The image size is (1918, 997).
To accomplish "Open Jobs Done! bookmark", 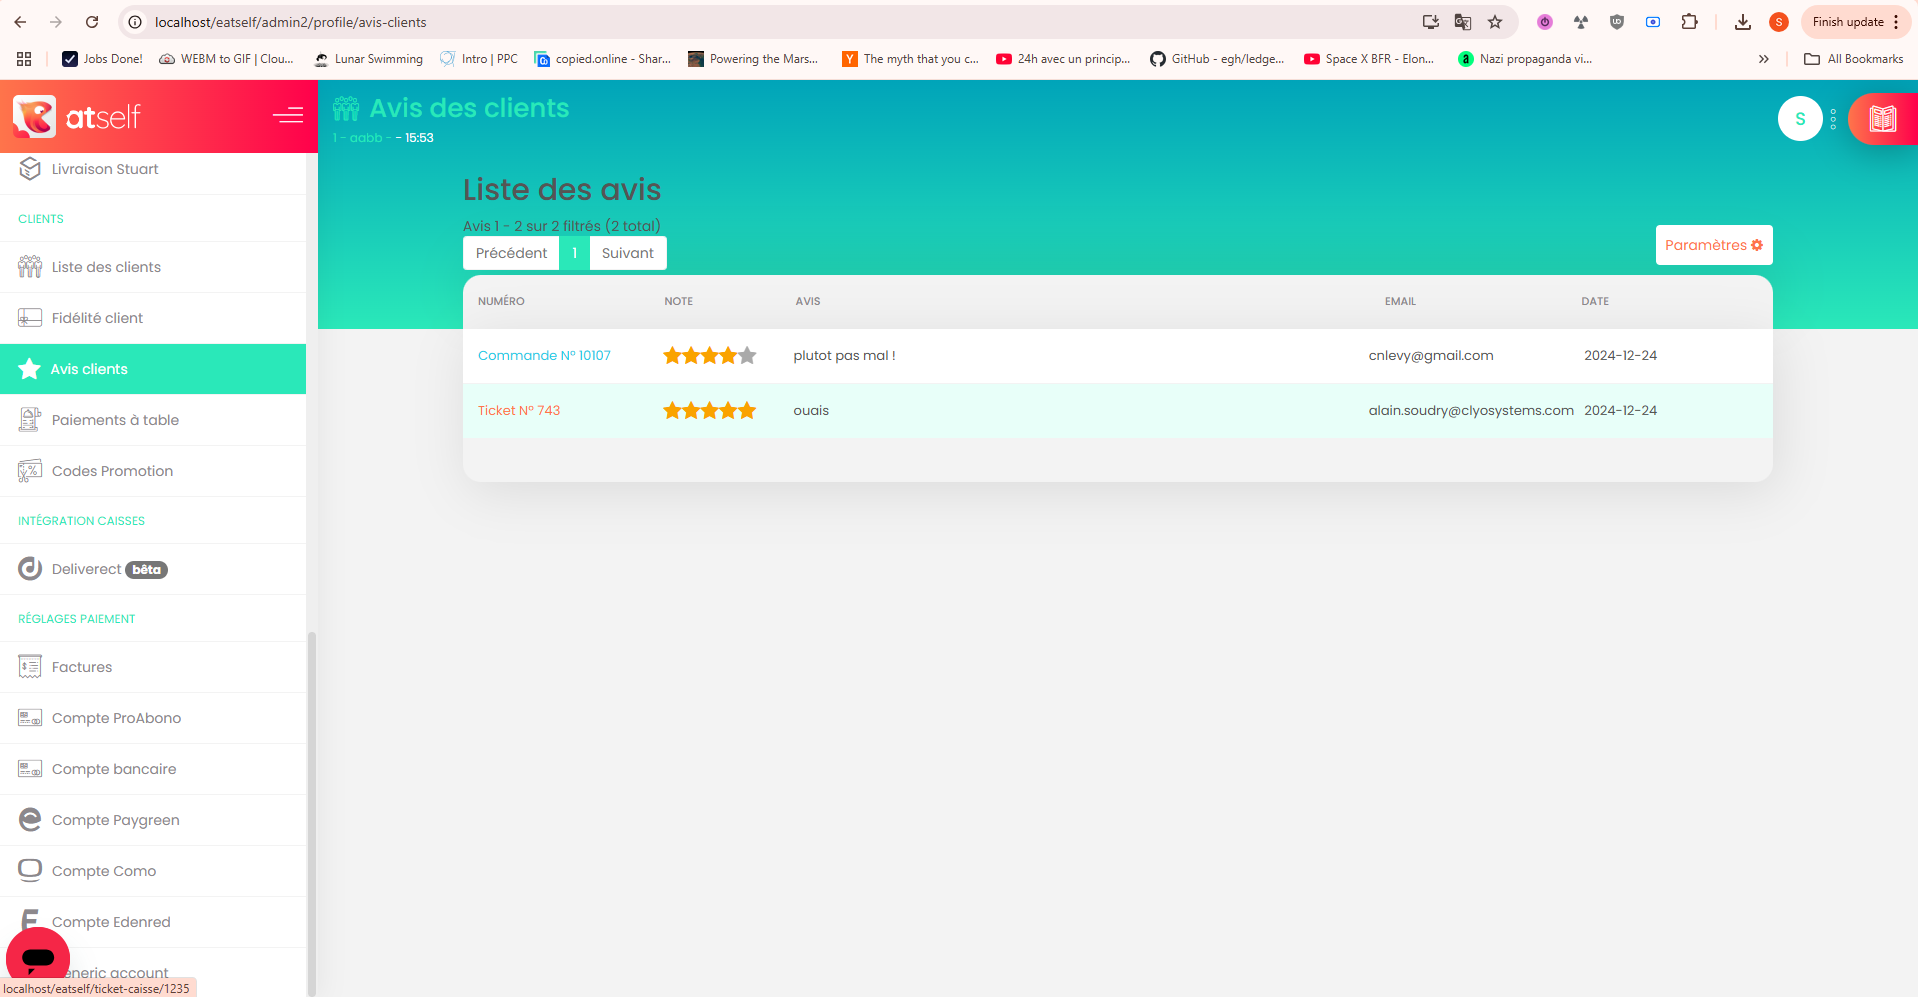I will 102,59.
